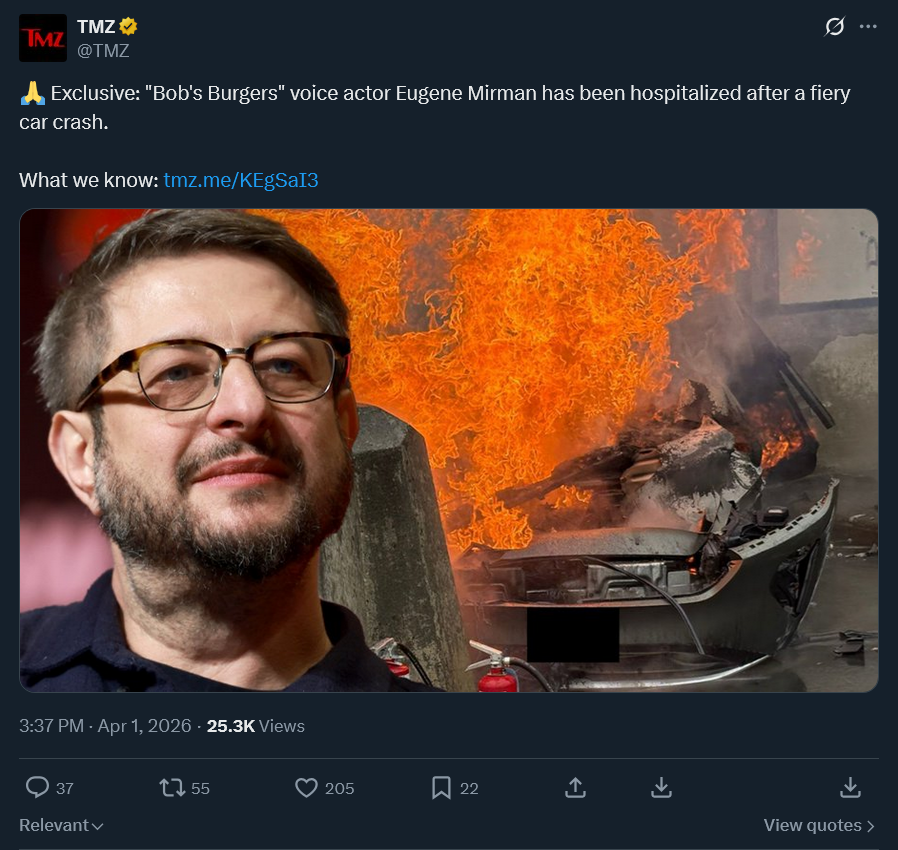
Task: Click the far-right download icon
Action: pyautogui.click(x=850, y=788)
